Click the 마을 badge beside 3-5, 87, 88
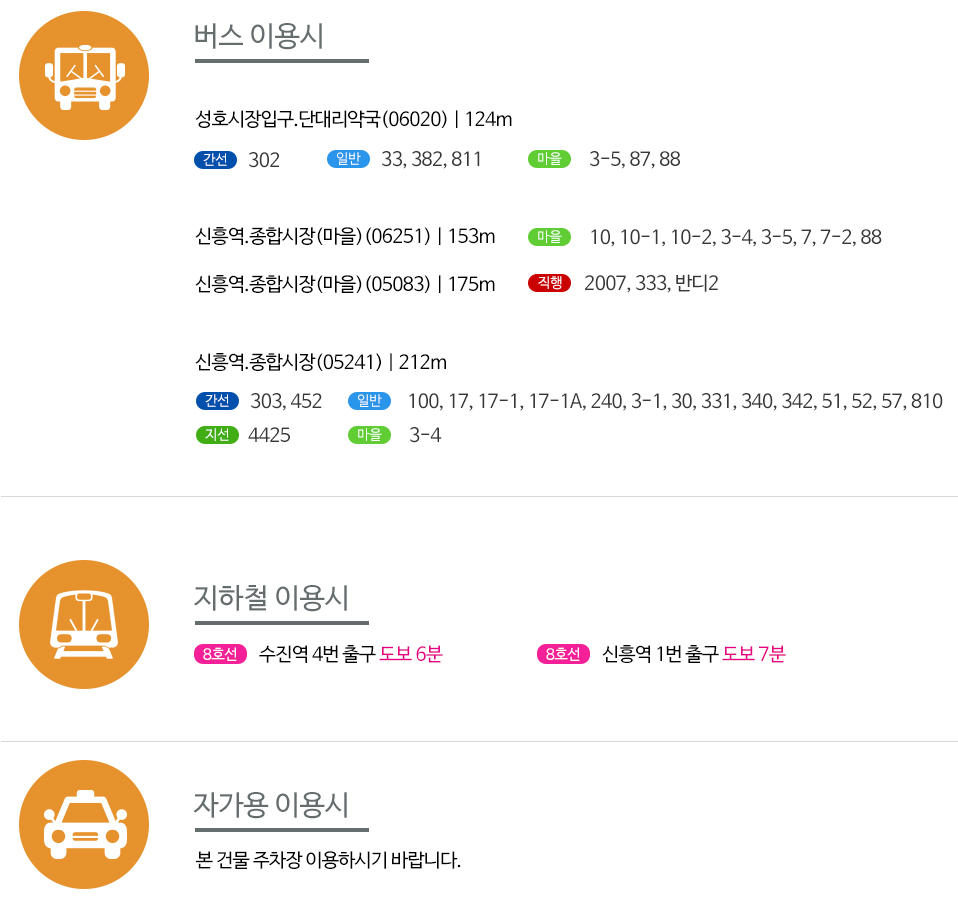The height and width of the screenshot is (900, 958). click(549, 159)
